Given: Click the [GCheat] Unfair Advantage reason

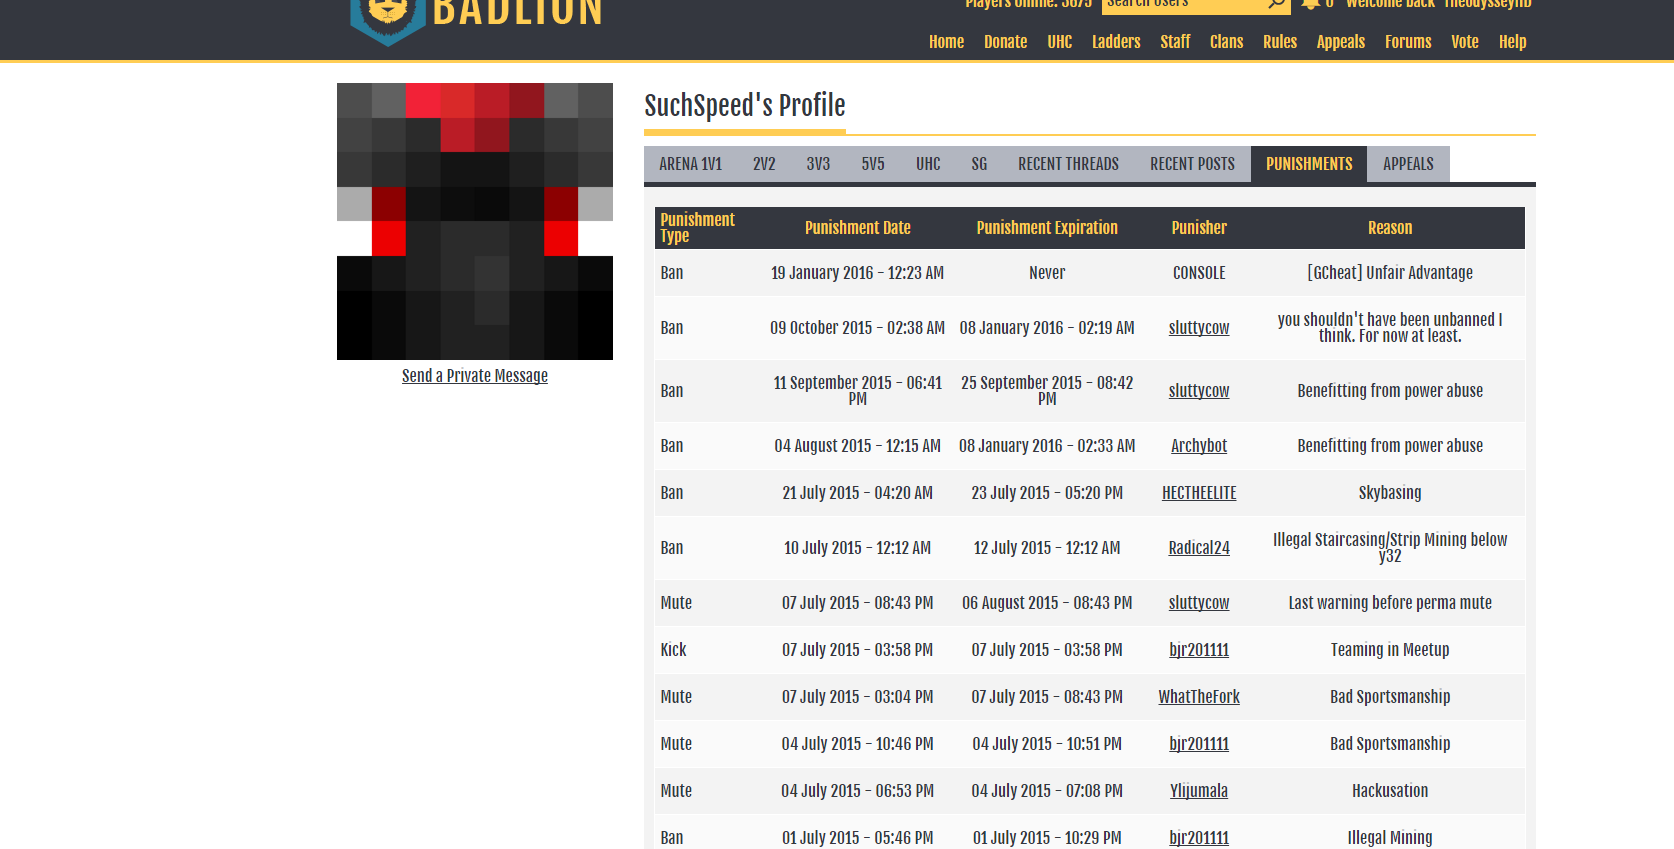Looking at the screenshot, I should tap(1390, 273).
